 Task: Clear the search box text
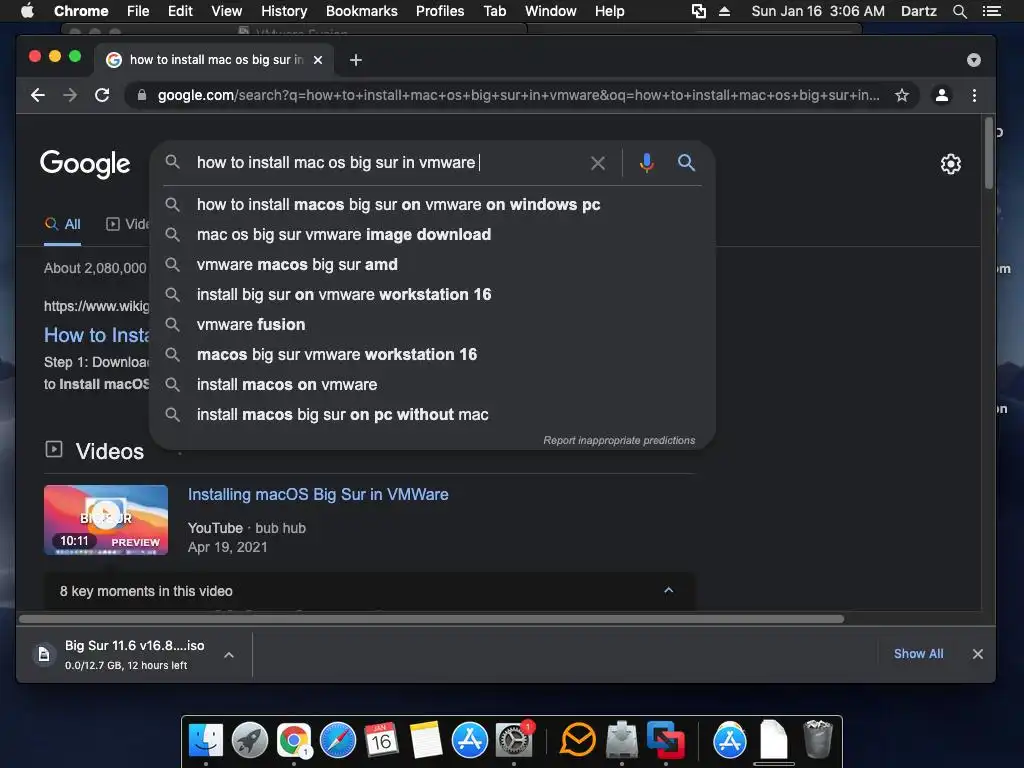(598, 163)
